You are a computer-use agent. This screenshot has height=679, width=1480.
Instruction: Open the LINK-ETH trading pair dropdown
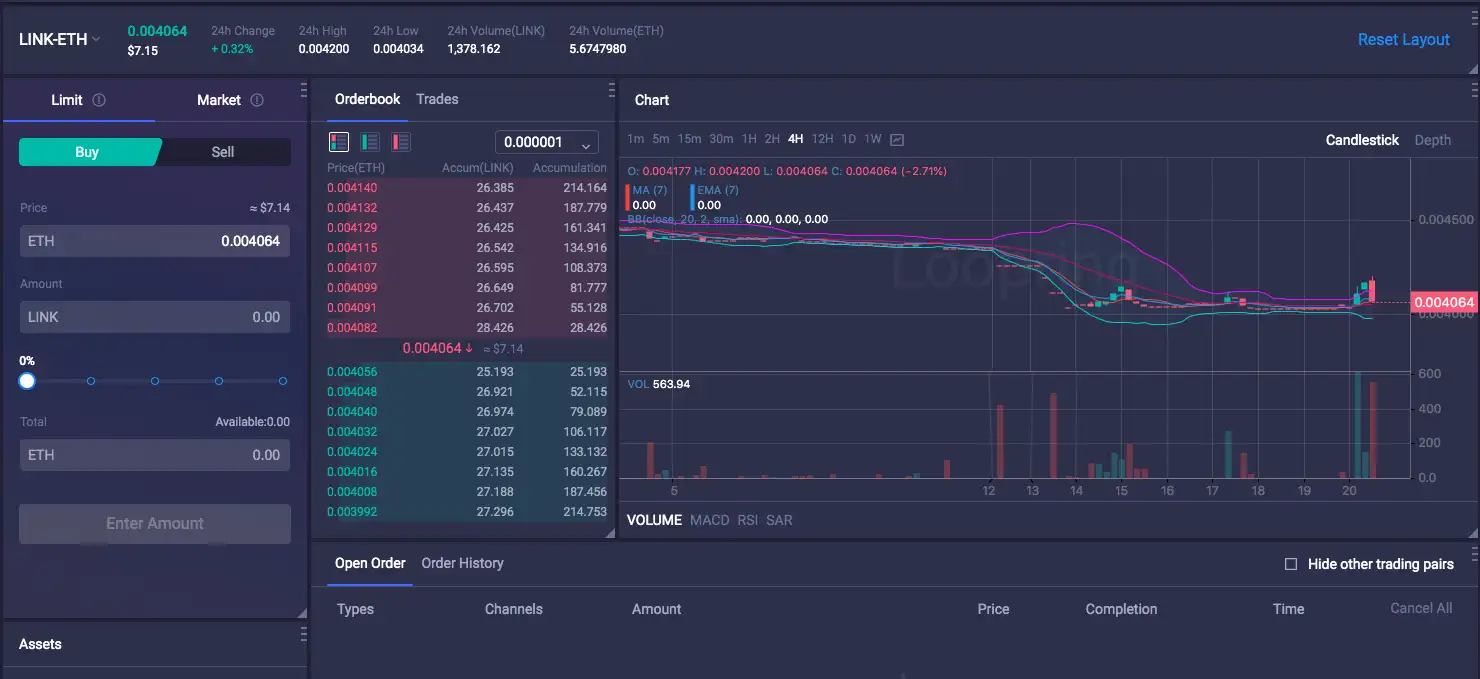[60, 40]
